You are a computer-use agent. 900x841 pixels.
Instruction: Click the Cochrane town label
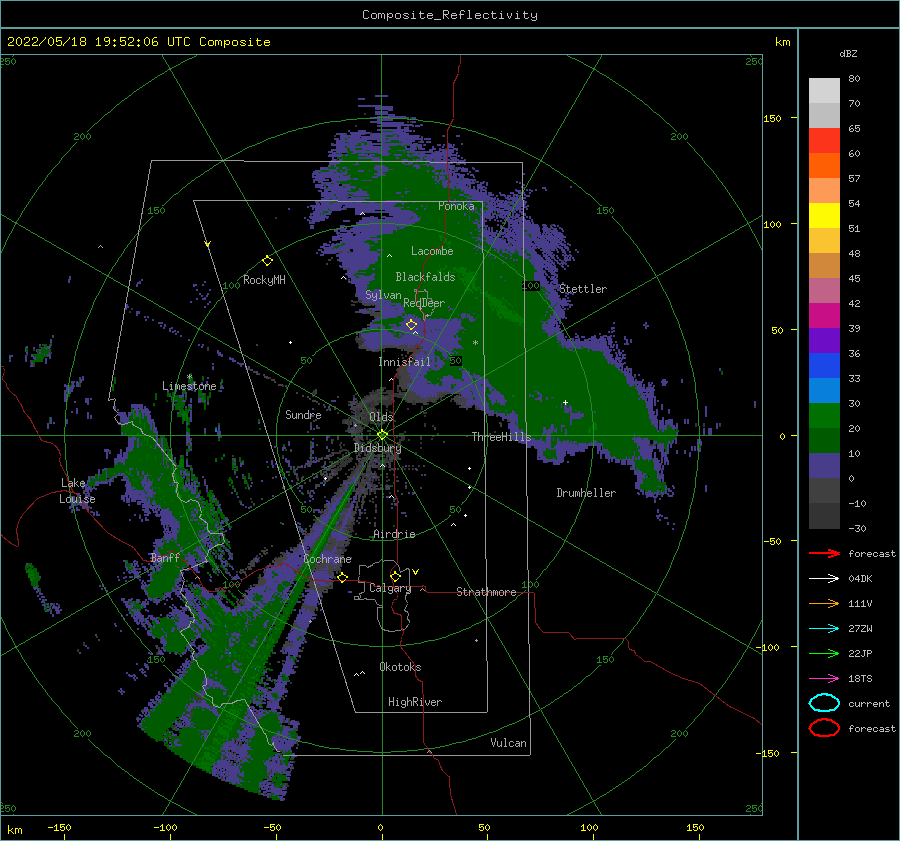pos(327,559)
